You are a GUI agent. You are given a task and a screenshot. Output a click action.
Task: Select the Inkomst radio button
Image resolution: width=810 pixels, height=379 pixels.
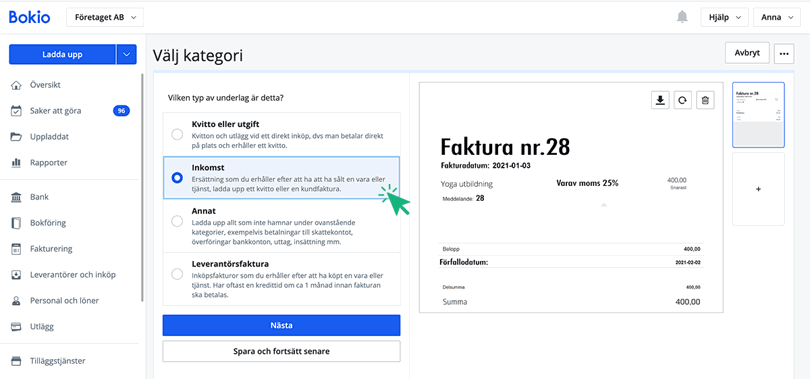[x=177, y=178]
